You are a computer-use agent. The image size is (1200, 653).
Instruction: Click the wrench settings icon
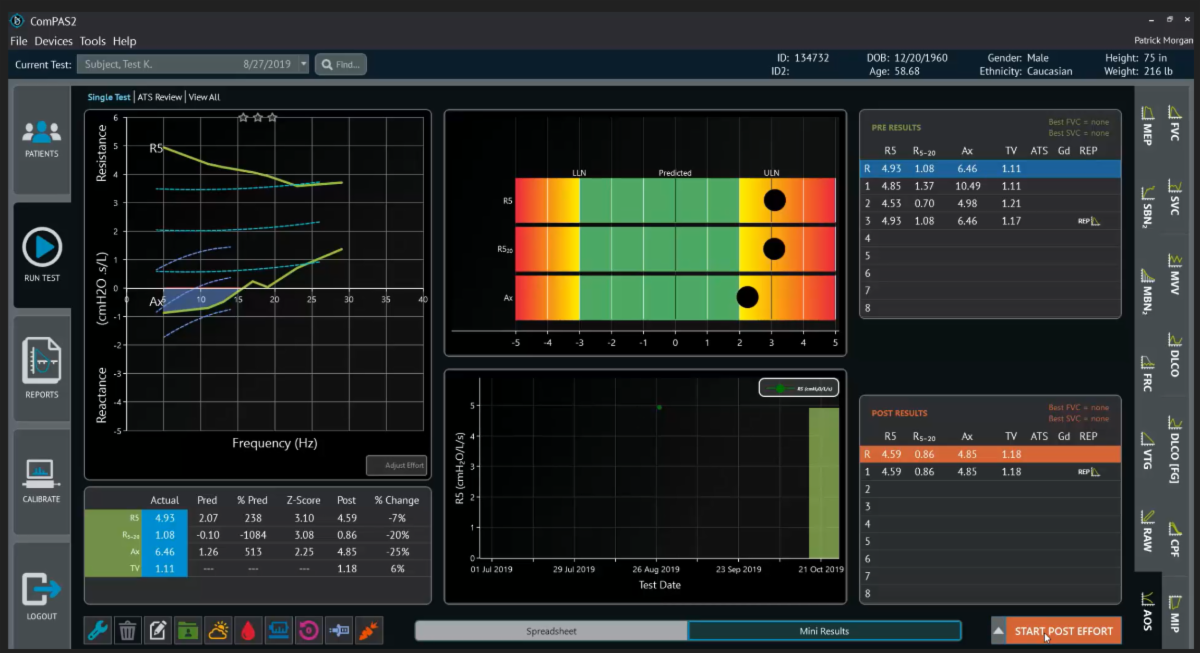coord(98,630)
